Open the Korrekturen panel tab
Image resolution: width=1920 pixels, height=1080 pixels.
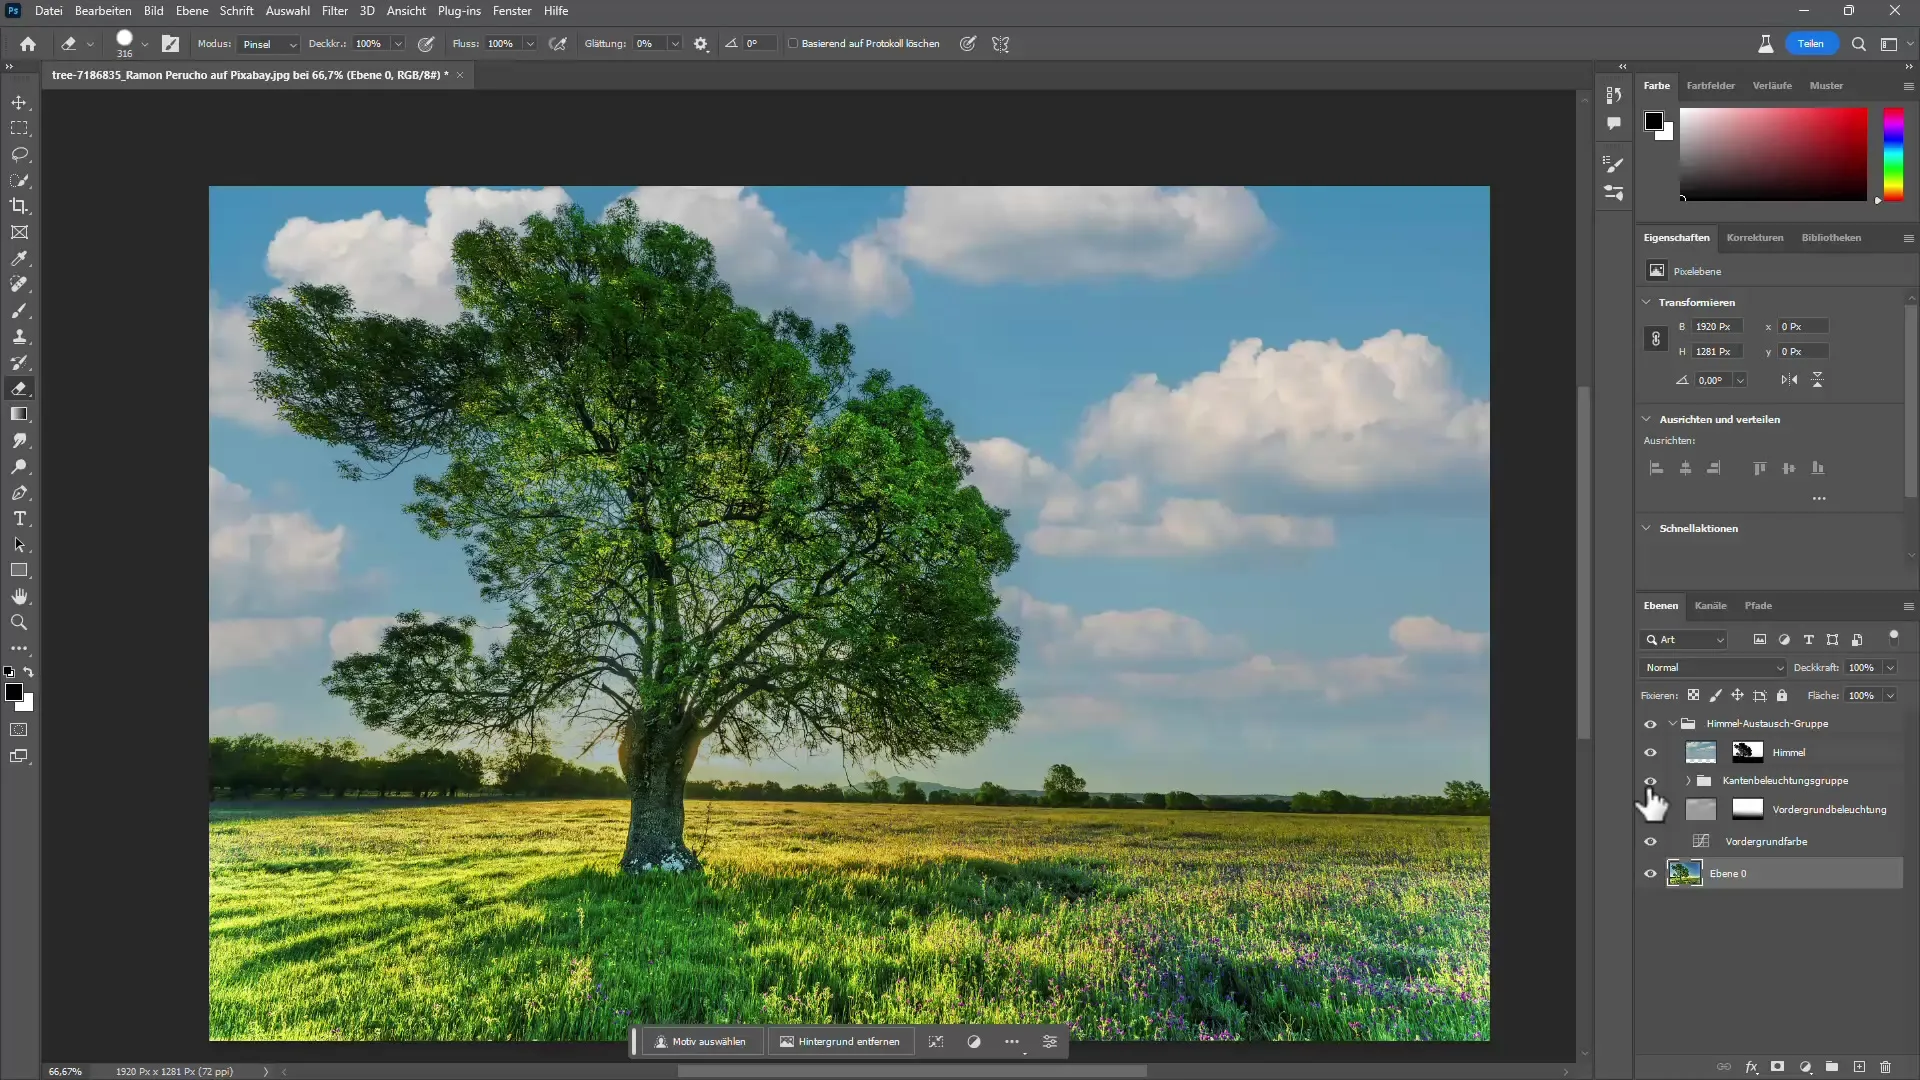(1755, 237)
